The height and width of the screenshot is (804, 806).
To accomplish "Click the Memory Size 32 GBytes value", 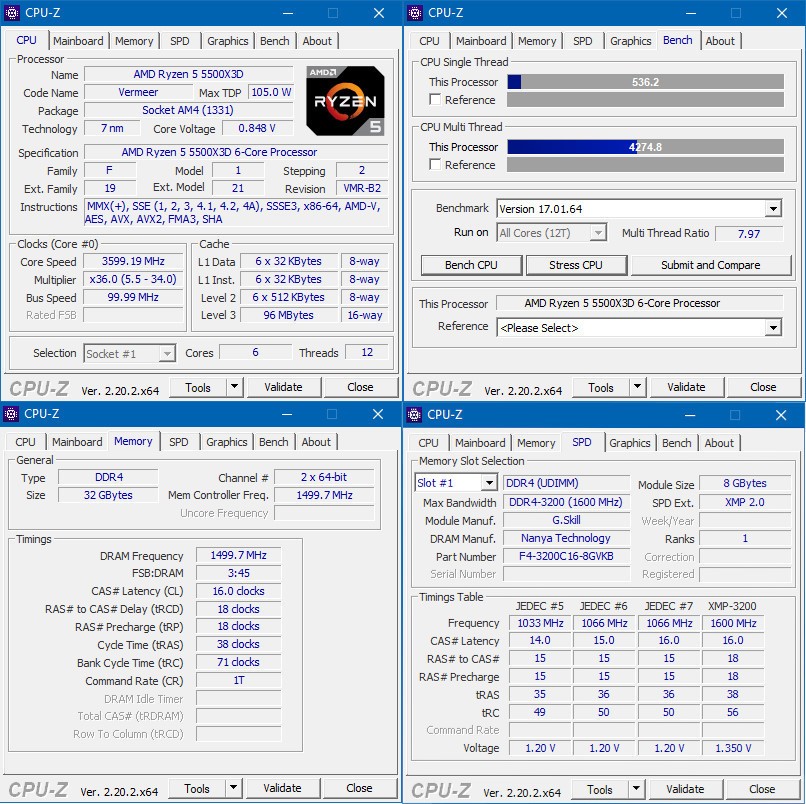I will click(x=108, y=495).
